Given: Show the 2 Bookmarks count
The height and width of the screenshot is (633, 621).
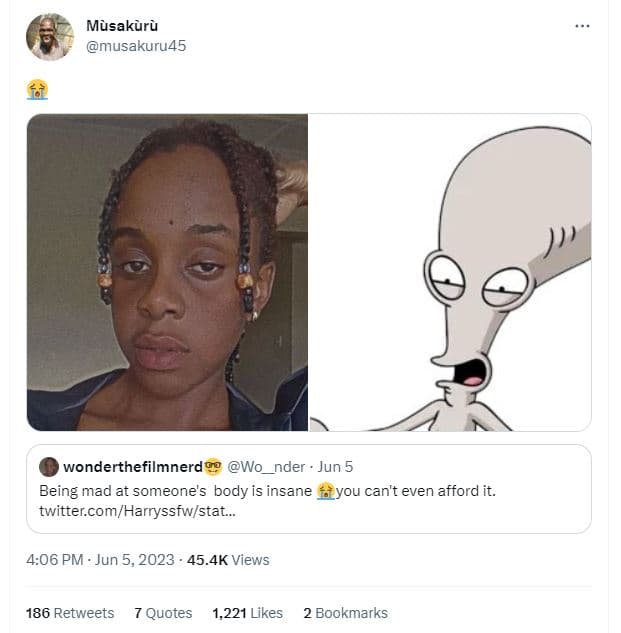Looking at the screenshot, I should [345, 613].
